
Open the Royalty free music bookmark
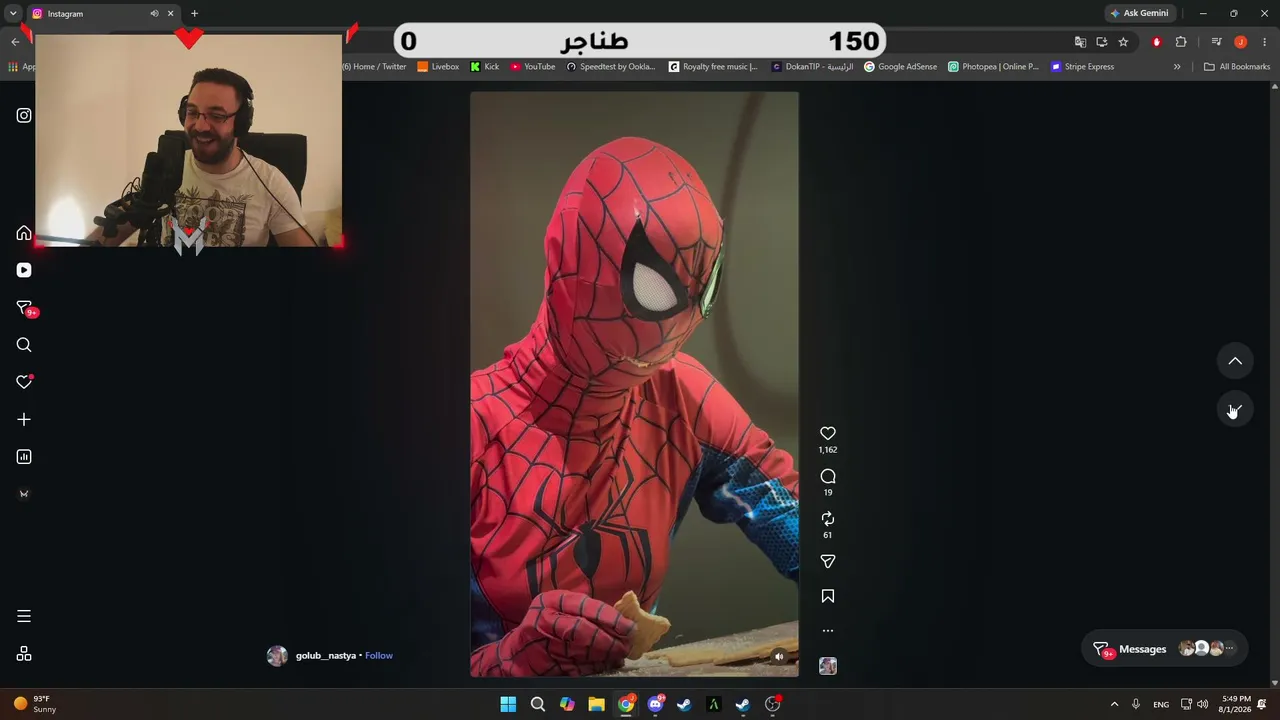713,67
